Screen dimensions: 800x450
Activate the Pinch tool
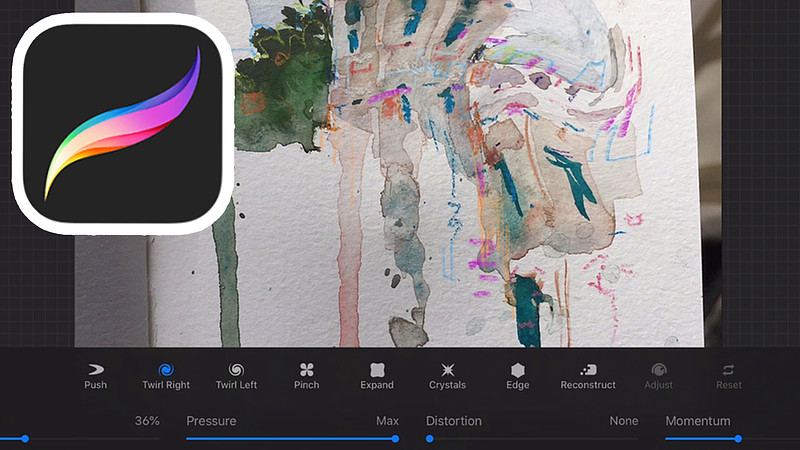coord(307,375)
